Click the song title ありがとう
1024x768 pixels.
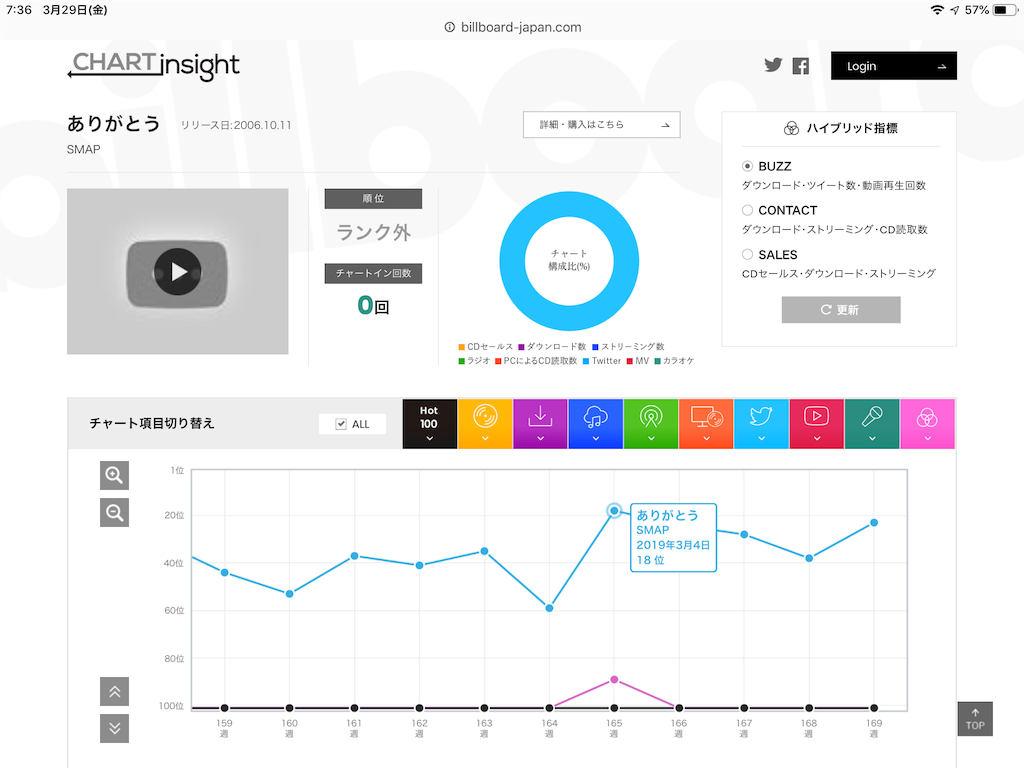point(114,123)
